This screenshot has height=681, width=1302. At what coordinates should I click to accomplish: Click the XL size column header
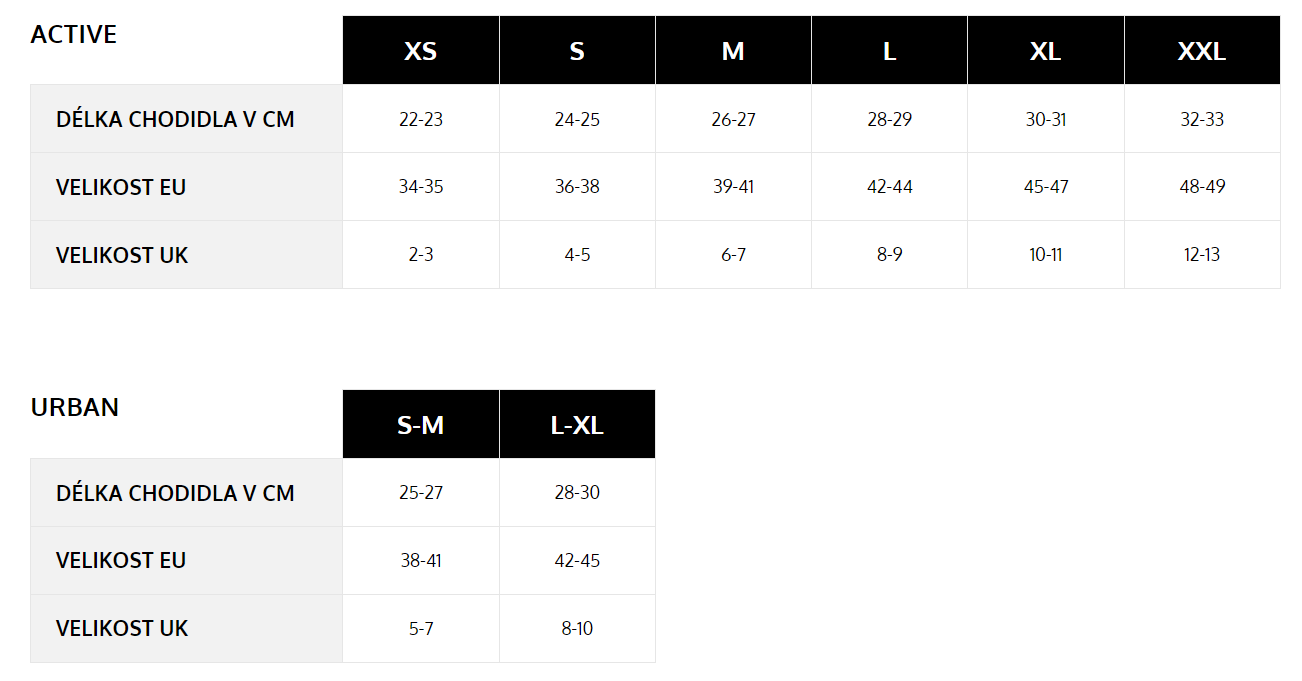(1046, 50)
